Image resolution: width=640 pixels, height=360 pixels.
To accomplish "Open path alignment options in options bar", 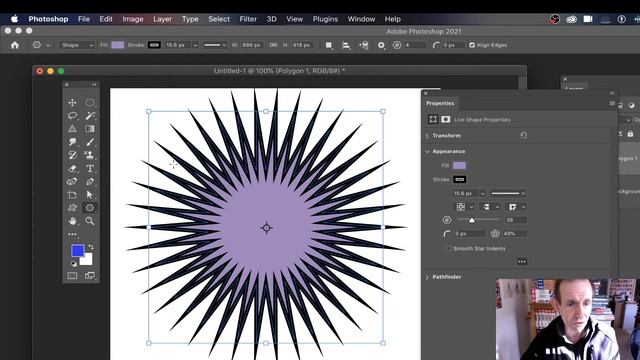I will pos(346,45).
